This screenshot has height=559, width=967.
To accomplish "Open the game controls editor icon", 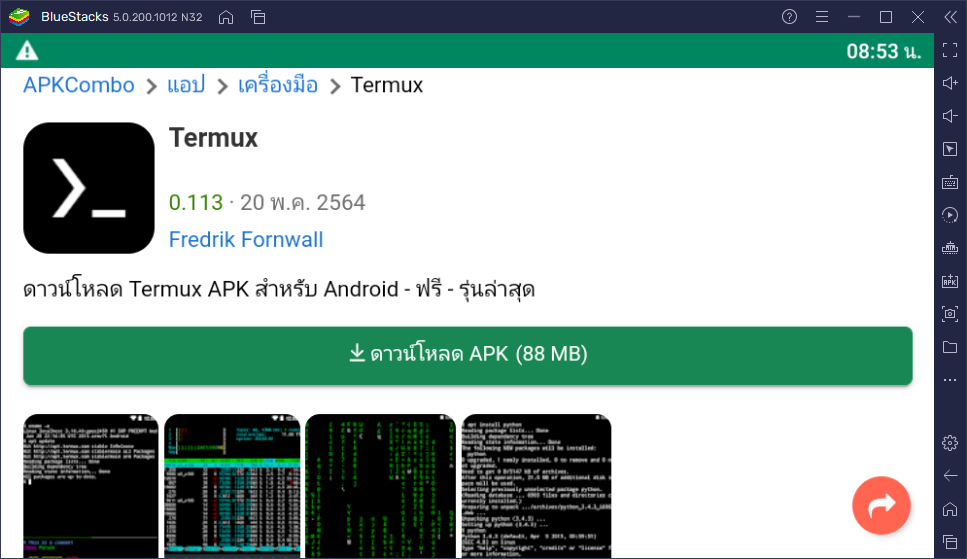I will [x=950, y=248].
